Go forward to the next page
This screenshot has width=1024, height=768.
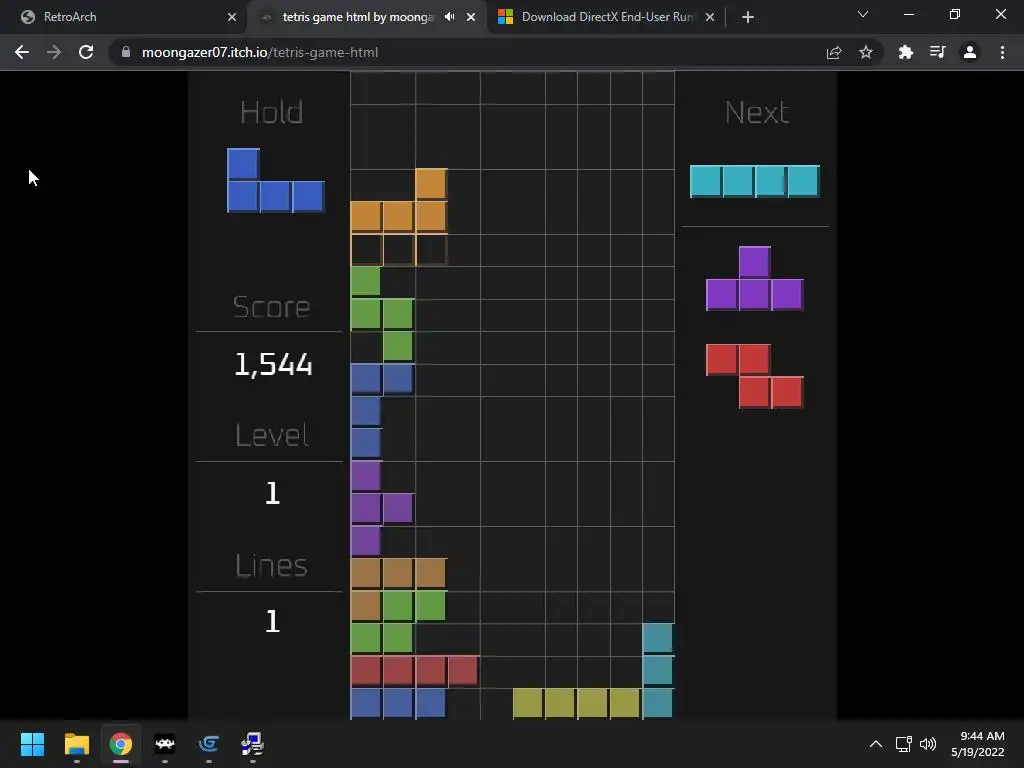coord(54,52)
